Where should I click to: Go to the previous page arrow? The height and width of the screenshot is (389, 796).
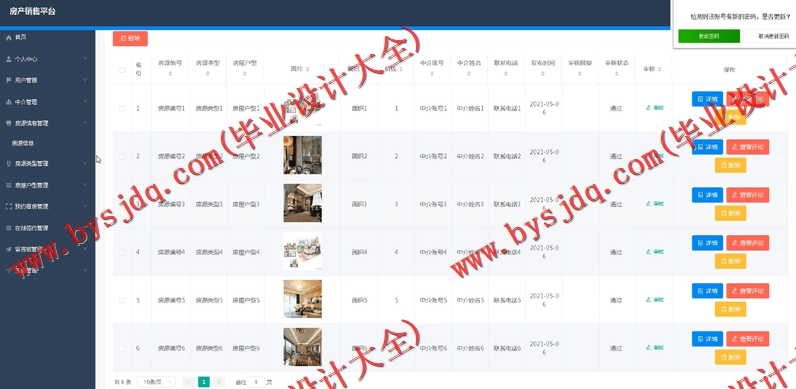point(188,382)
